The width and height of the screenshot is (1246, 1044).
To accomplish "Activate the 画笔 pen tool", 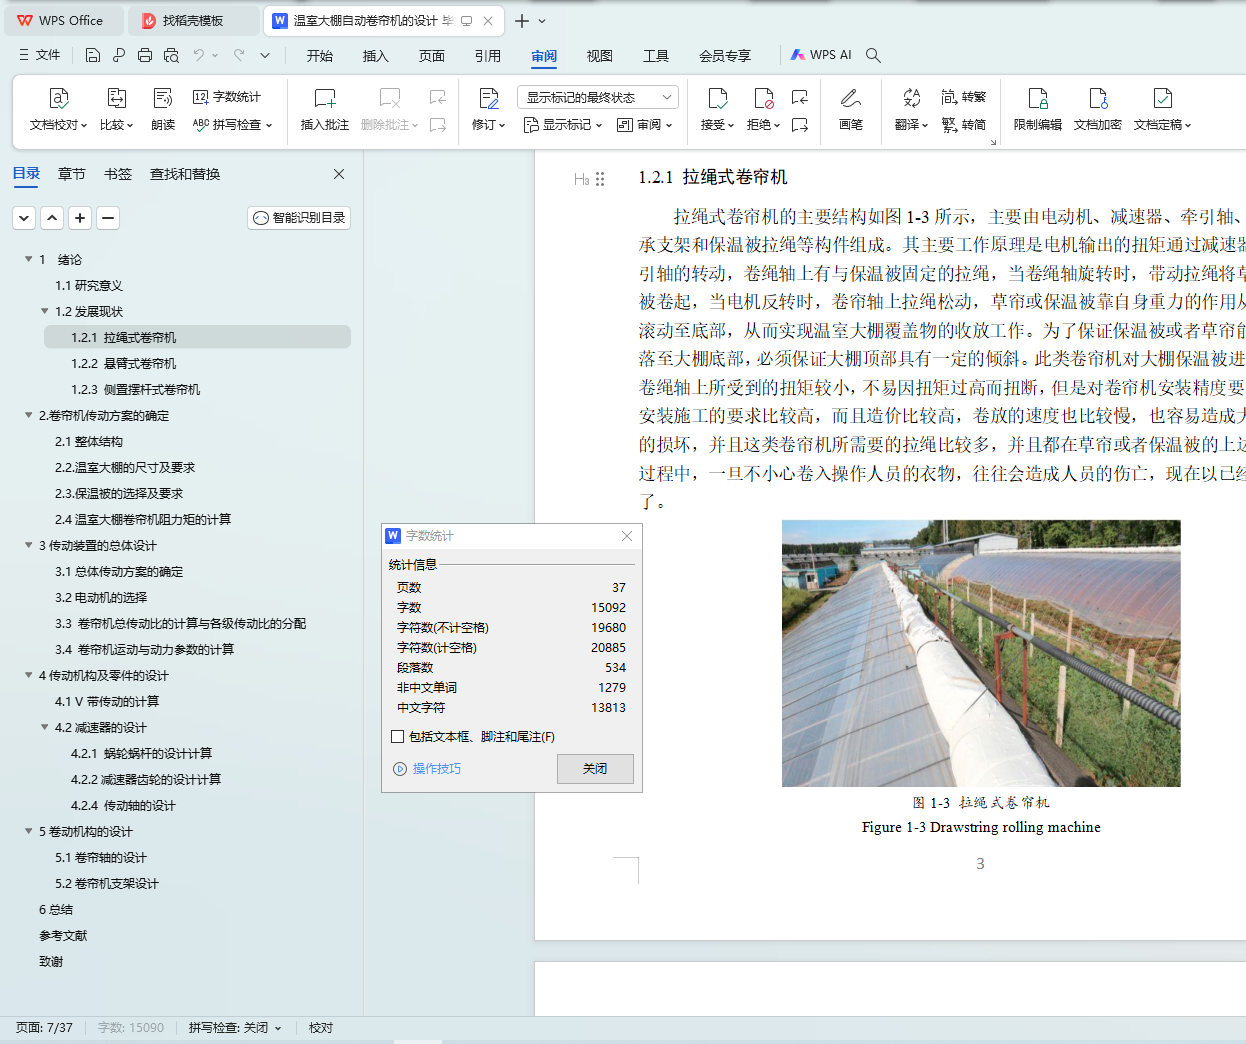I will [851, 110].
